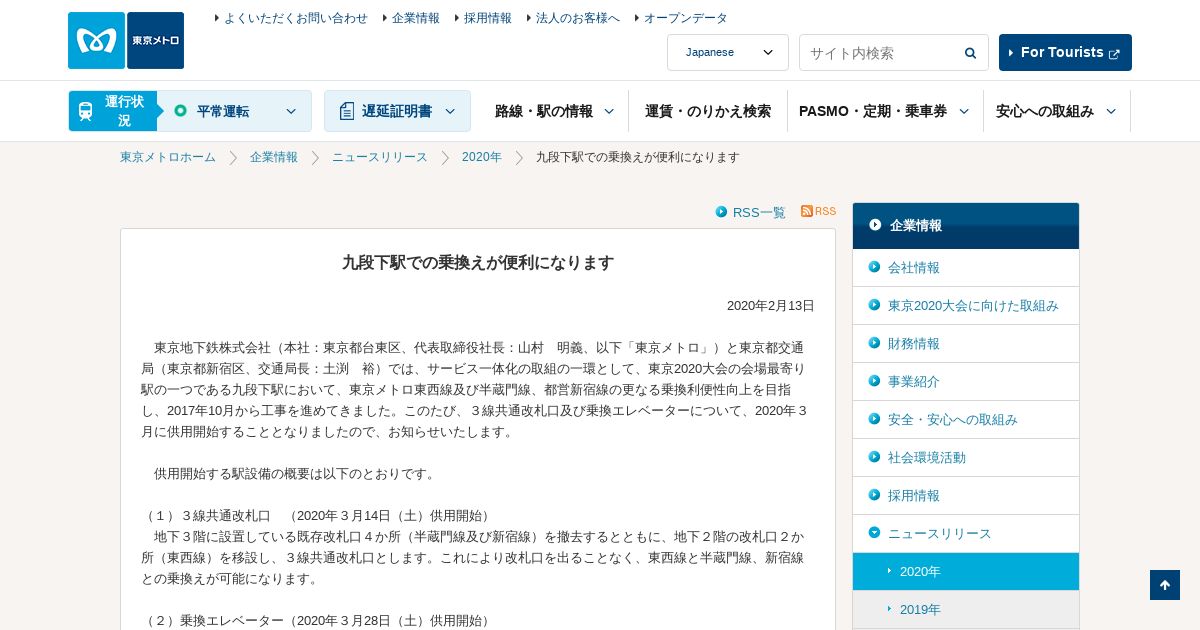This screenshot has width=1200, height=630.
Task: Open the Japanese language dropdown
Action: 728,52
